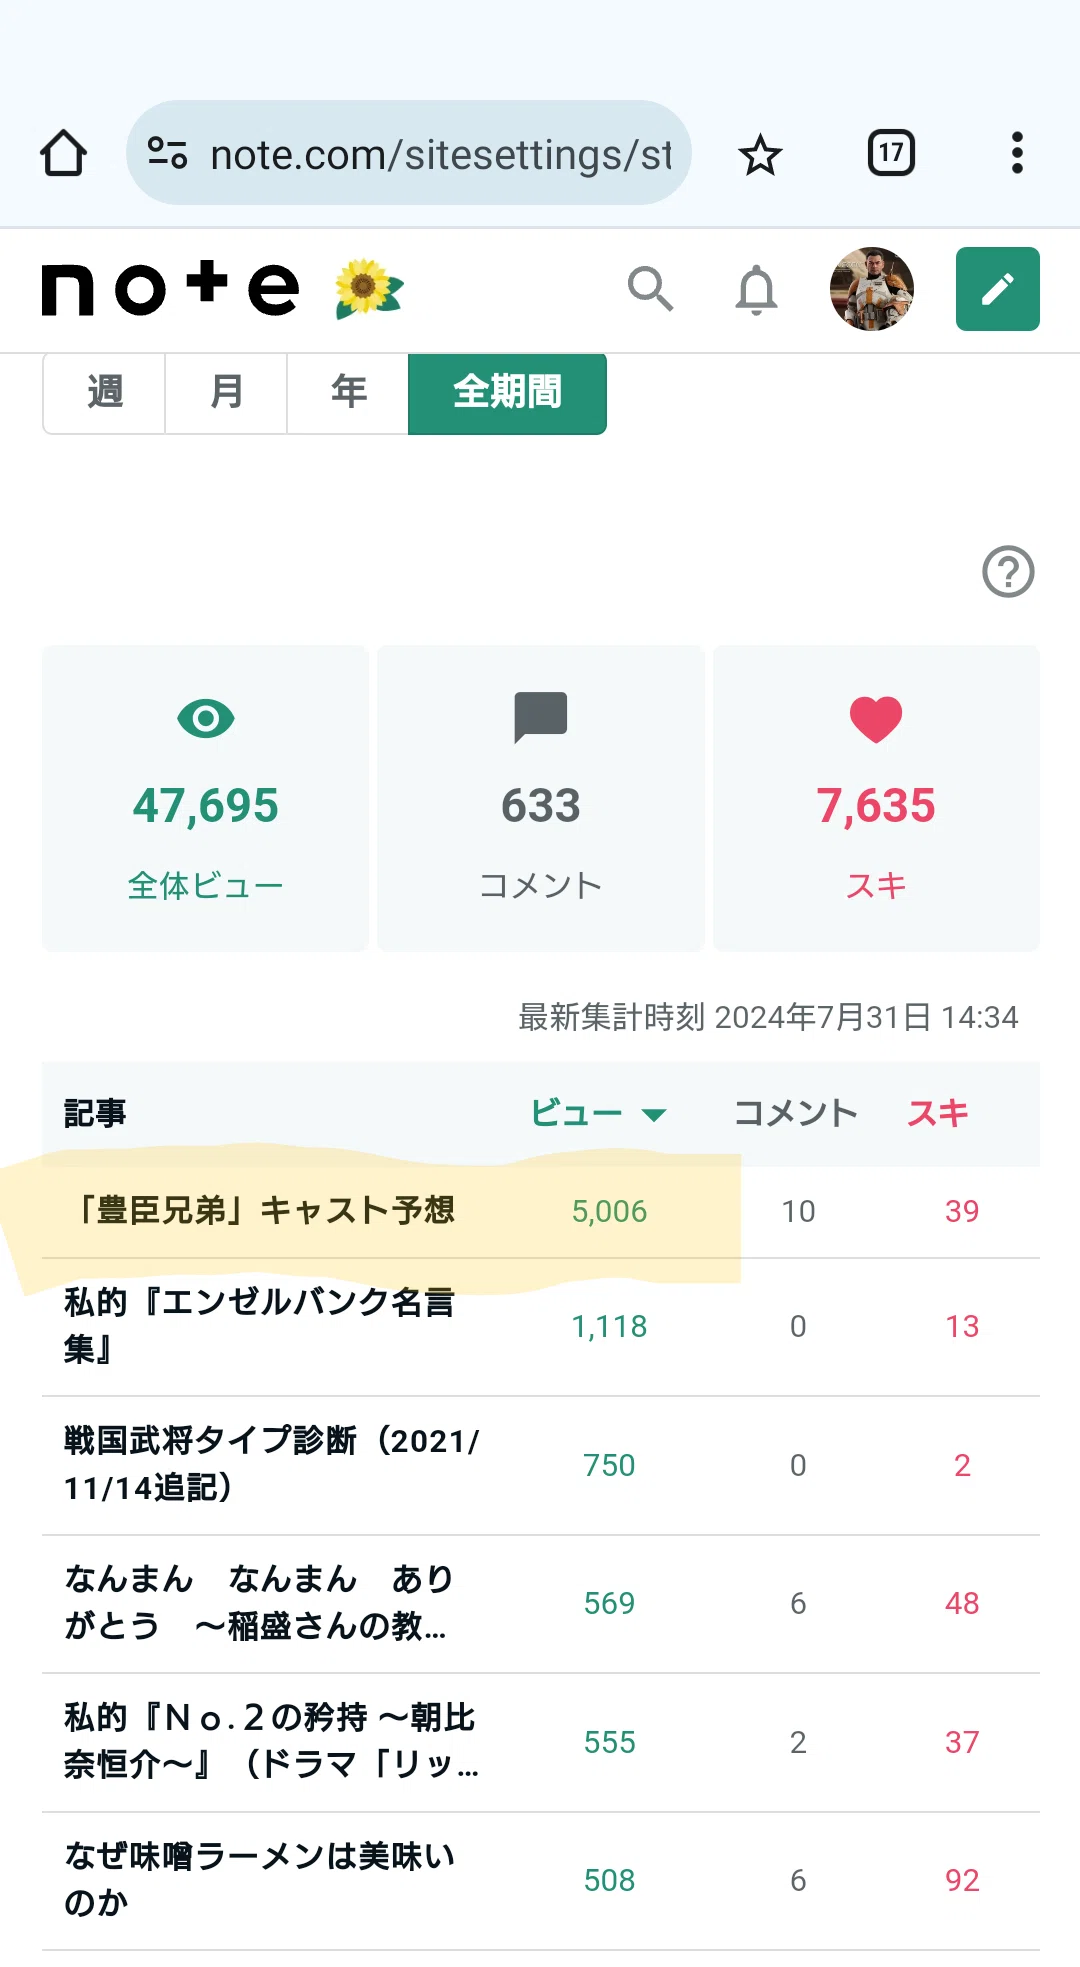Switch to the 週 period tab
1080x1967 pixels.
pyautogui.click(x=104, y=392)
